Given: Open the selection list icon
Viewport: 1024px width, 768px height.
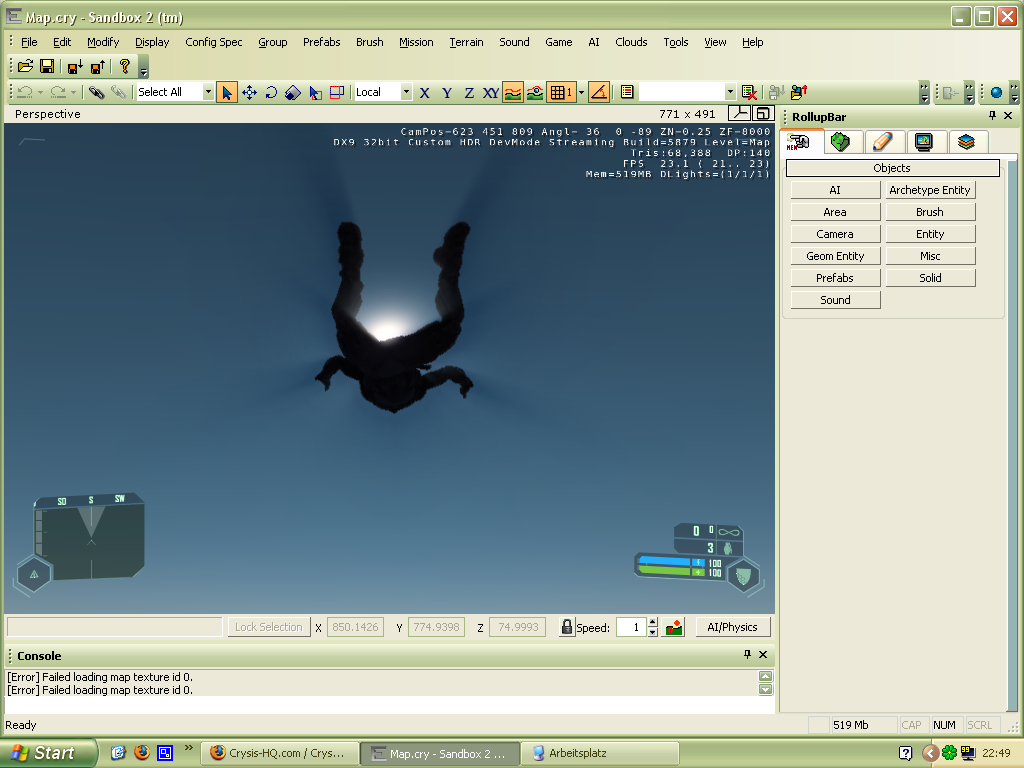Looking at the screenshot, I should pos(627,92).
